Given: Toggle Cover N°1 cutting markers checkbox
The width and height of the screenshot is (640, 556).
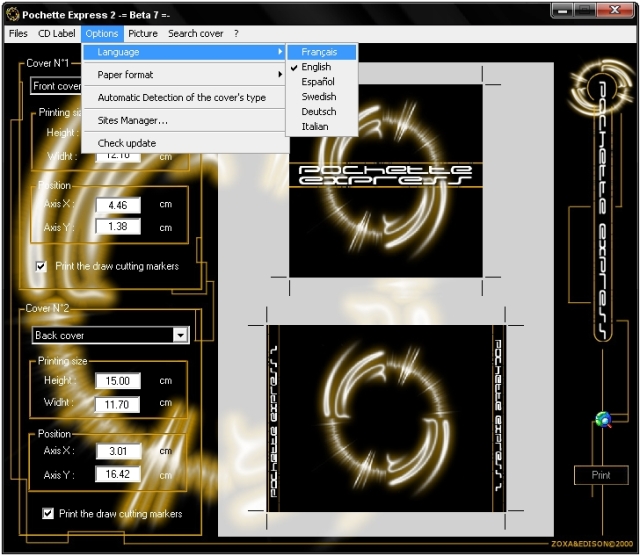Looking at the screenshot, I should (x=41, y=267).
